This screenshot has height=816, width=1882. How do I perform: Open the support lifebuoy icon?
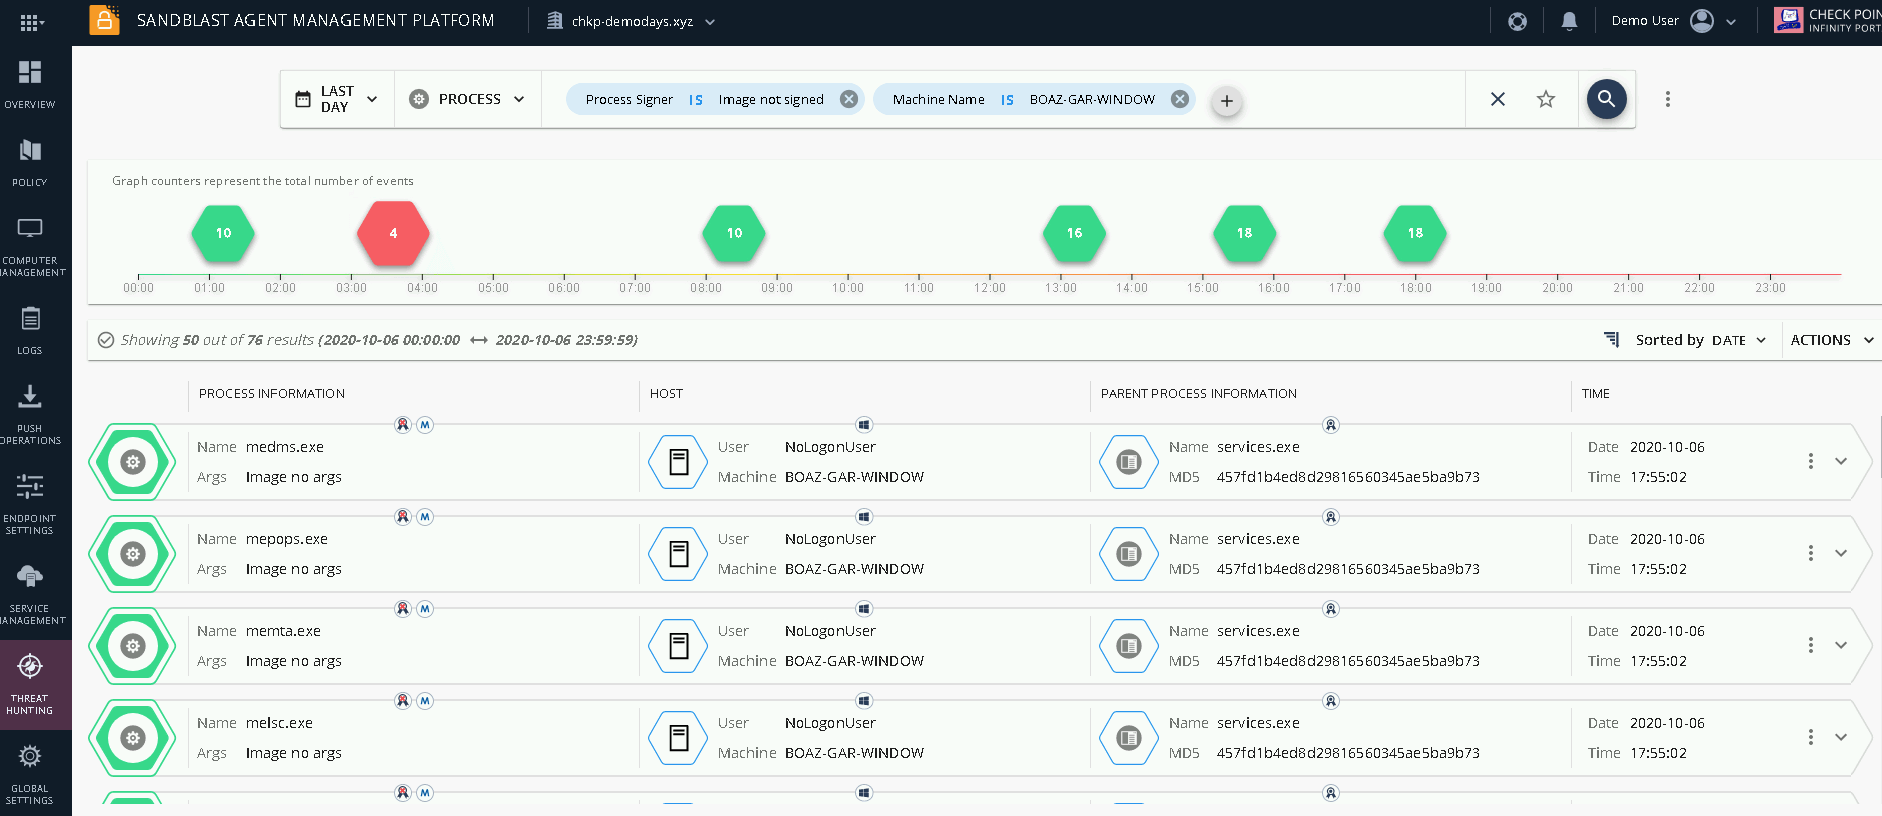click(1517, 21)
